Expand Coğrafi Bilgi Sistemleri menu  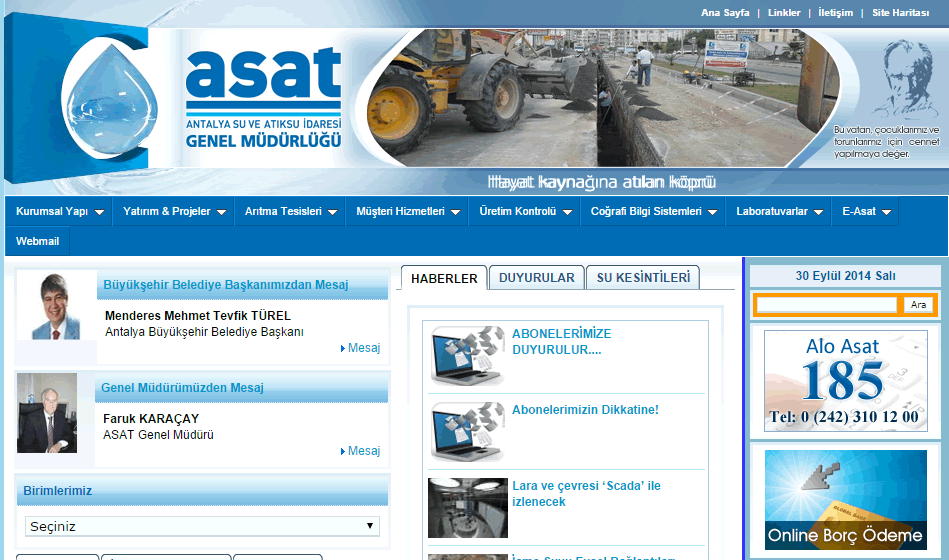pyautogui.click(x=653, y=211)
